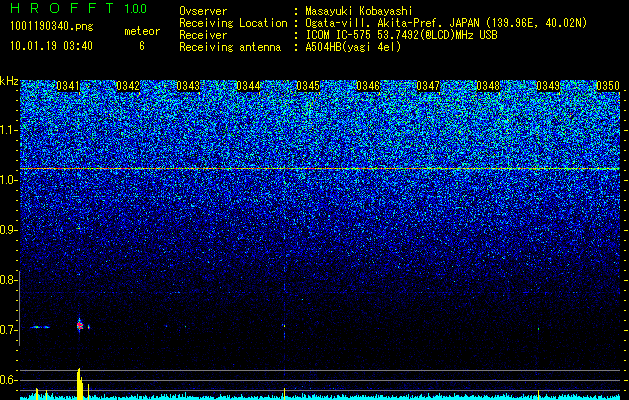Click the kHz axis unit label
The width and height of the screenshot is (629, 400).
pos(9,82)
